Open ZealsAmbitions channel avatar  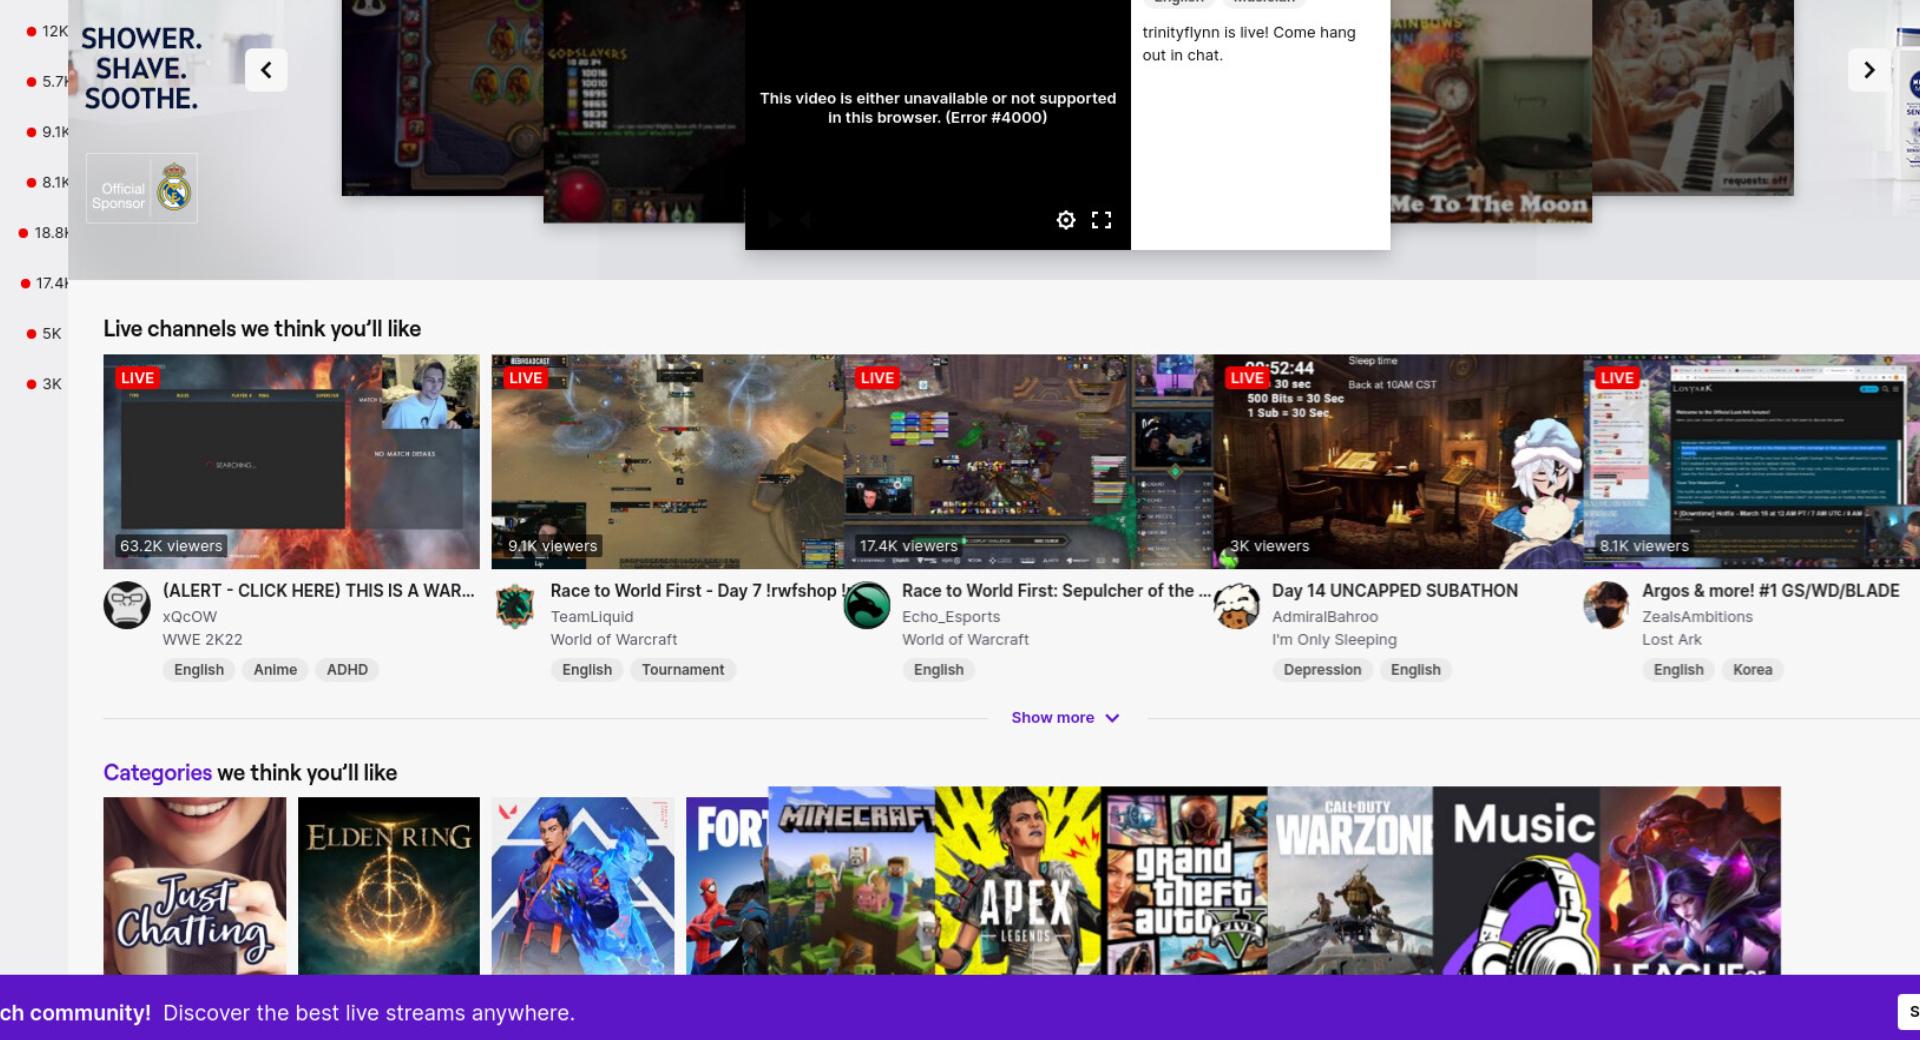pyautogui.click(x=1607, y=605)
